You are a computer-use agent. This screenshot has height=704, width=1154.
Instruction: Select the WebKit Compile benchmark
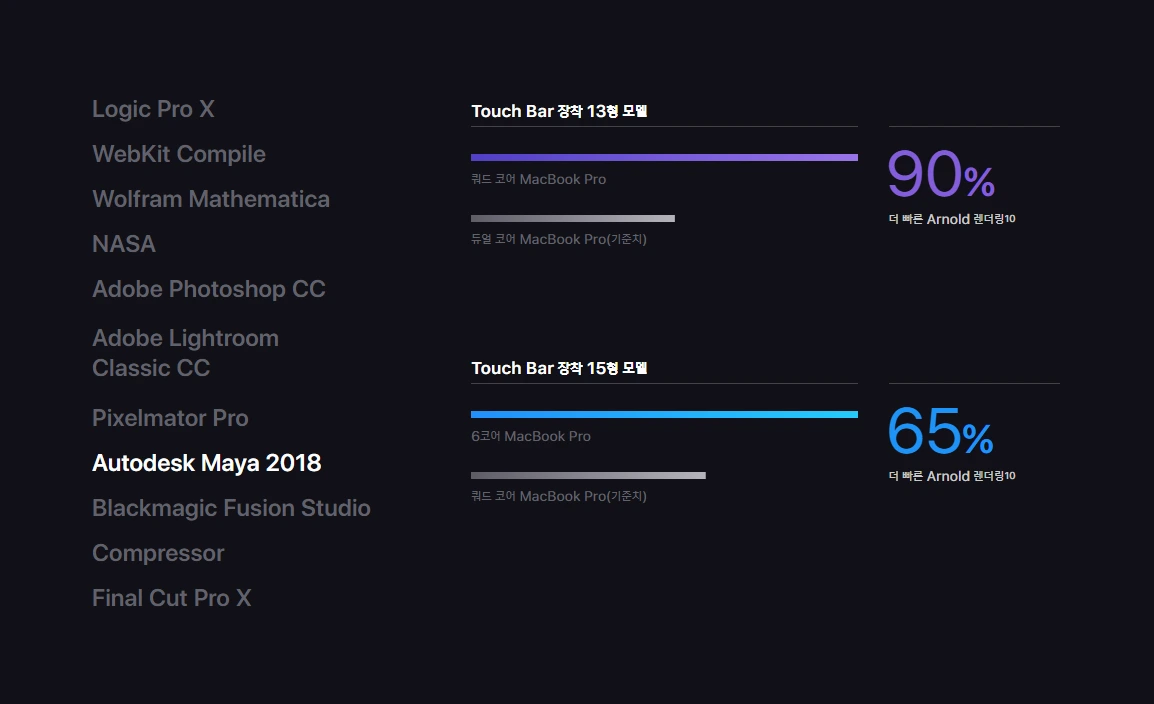click(x=179, y=154)
